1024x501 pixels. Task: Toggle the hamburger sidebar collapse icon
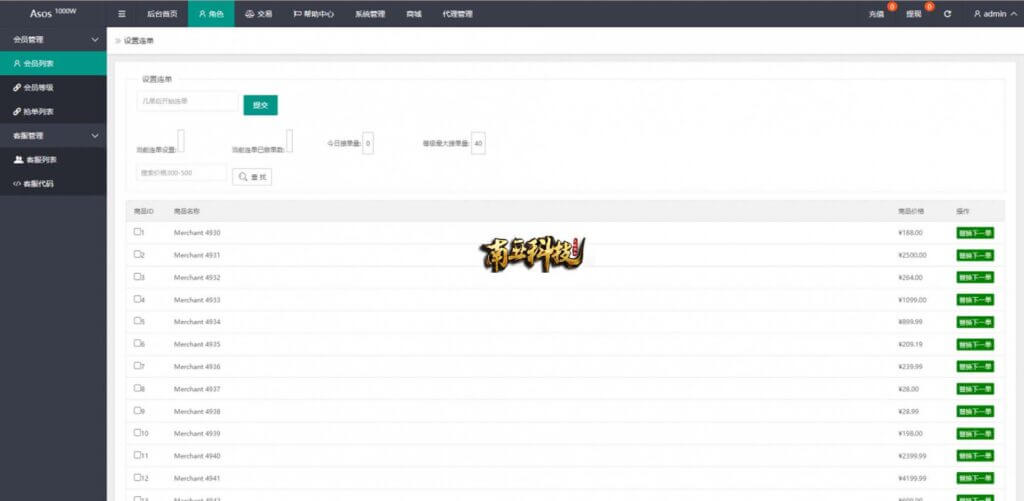pos(121,14)
